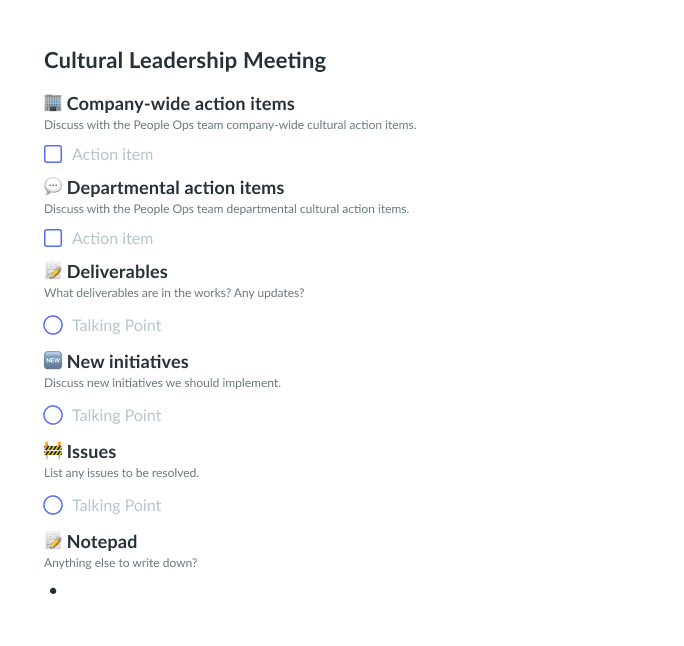Click the empty bullet point under Notepad
This screenshot has height=646, width=684.
[53, 591]
